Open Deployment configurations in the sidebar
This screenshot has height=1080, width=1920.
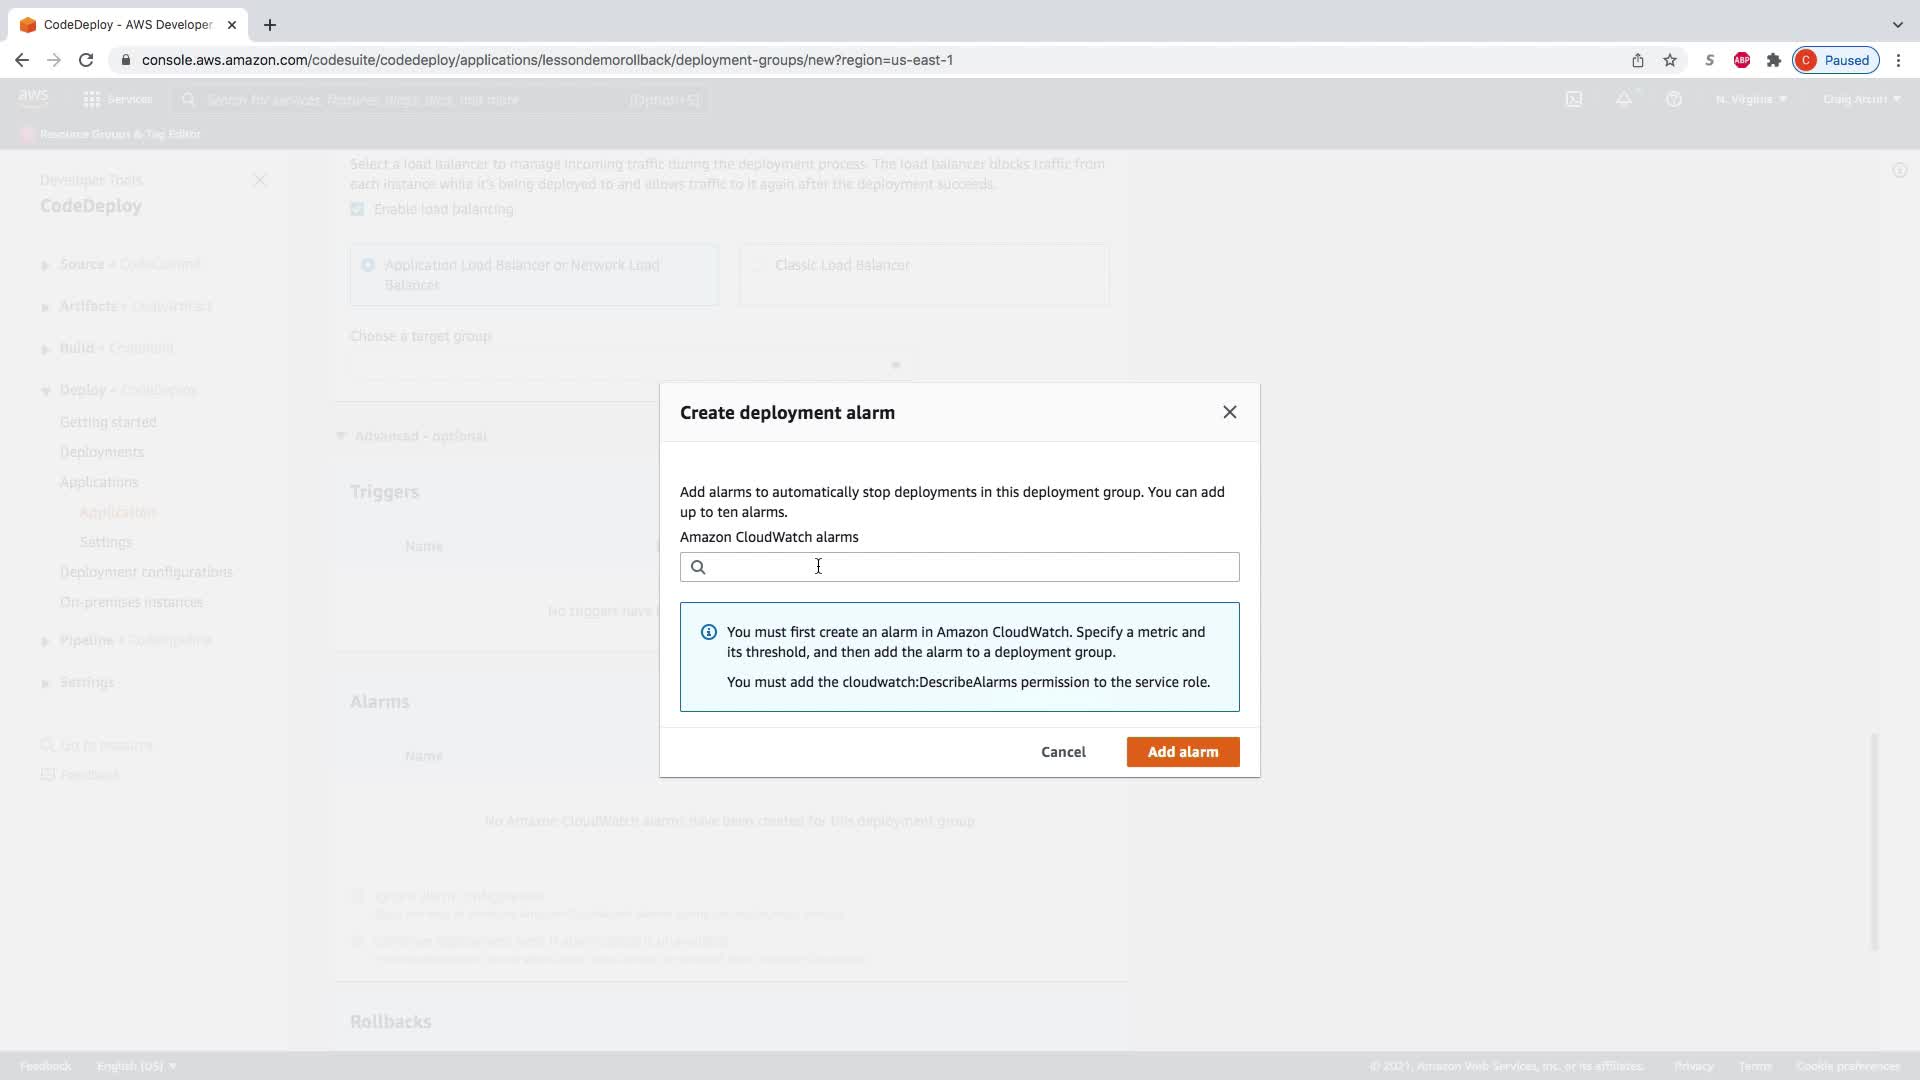tap(146, 572)
